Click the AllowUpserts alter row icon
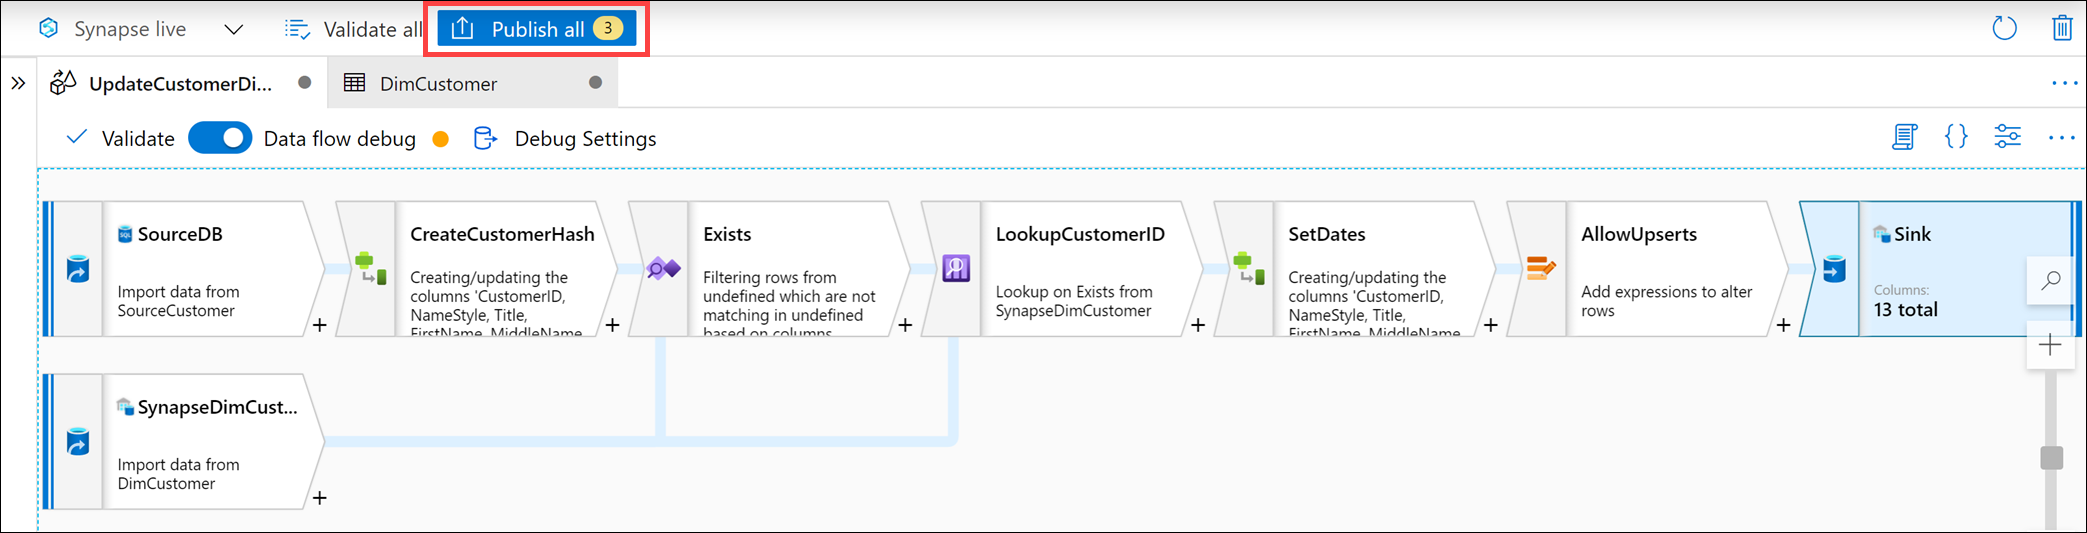Viewport: 2087px width, 533px height. click(1541, 268)
